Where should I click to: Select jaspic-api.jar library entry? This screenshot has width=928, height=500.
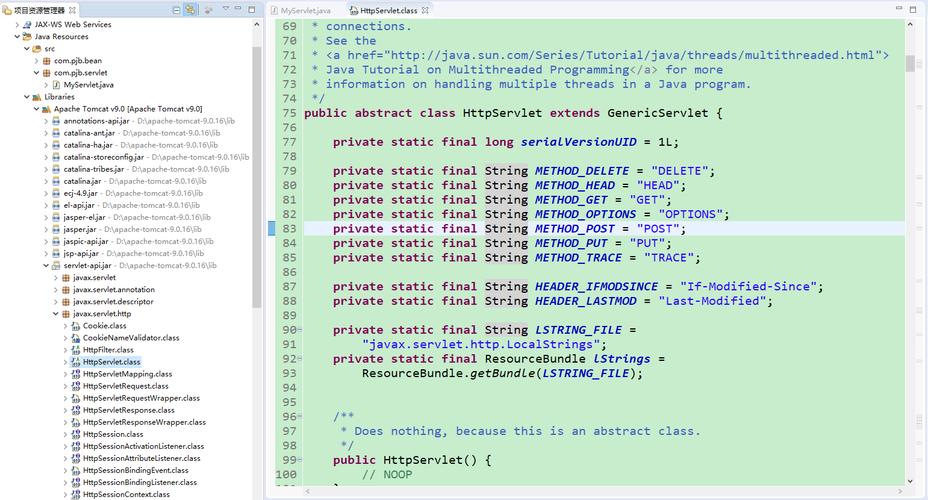pyautogui.click(x=86, y=241)
